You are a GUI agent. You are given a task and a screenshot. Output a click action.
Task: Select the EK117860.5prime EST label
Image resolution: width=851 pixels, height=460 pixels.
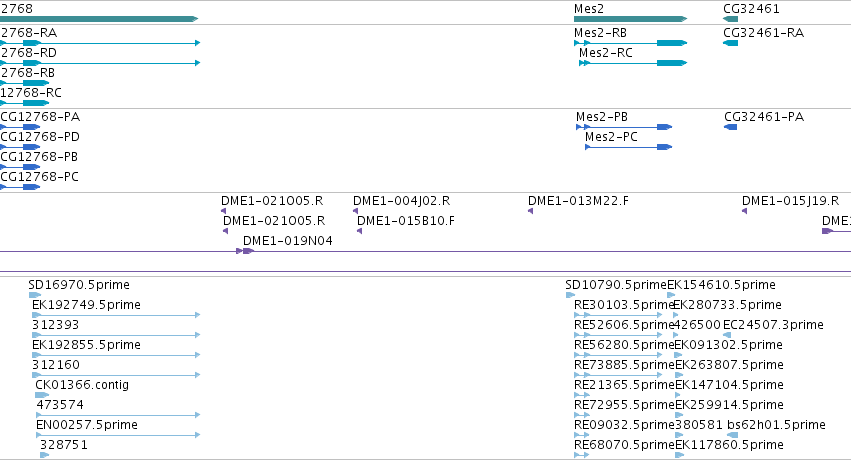729,445
